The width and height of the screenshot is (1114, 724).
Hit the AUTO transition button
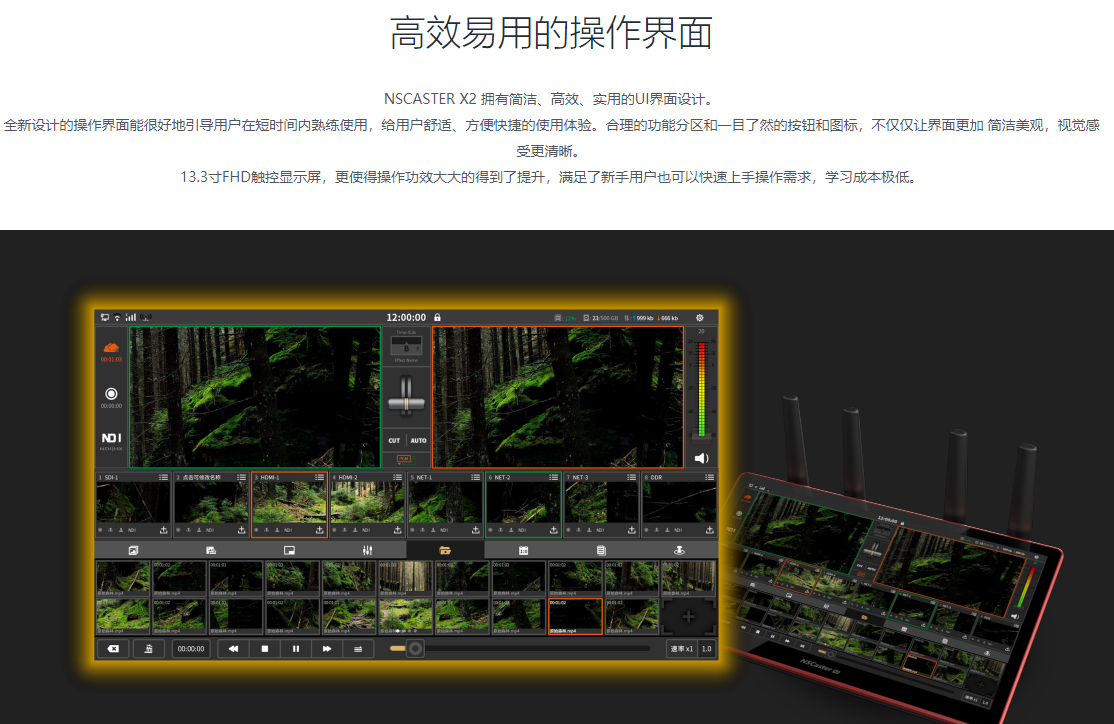(418, 441)
